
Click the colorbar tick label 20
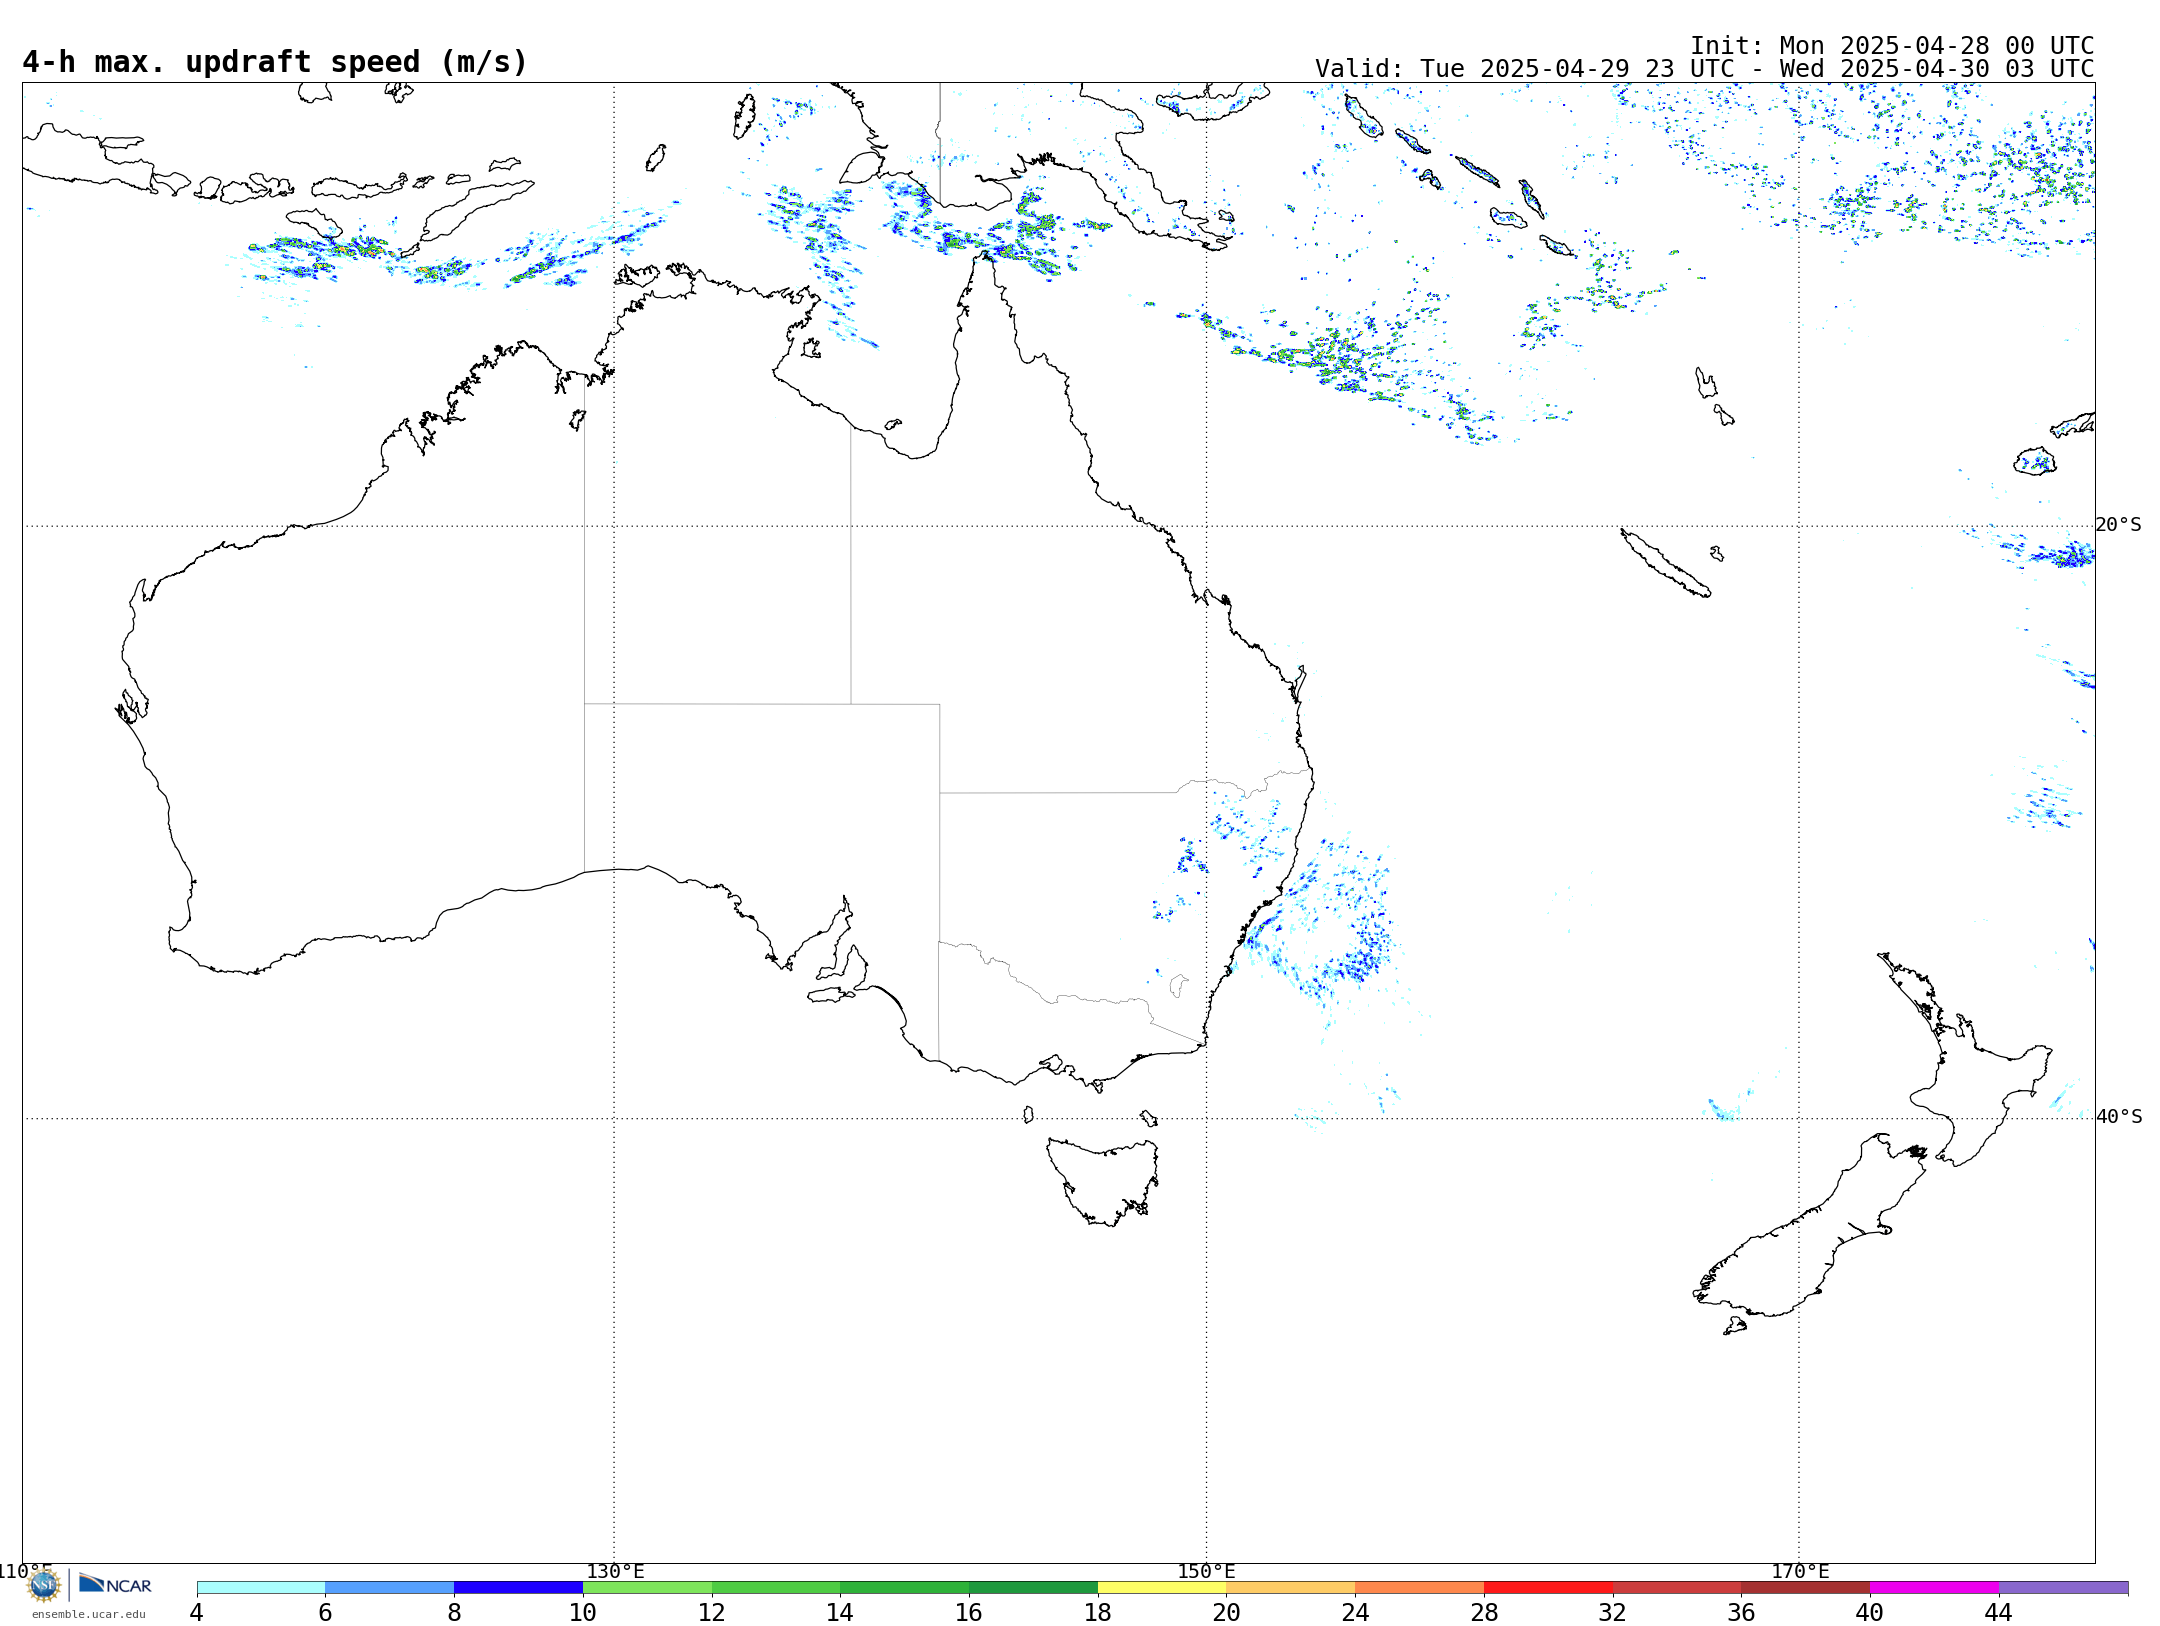[1227, 1612]
